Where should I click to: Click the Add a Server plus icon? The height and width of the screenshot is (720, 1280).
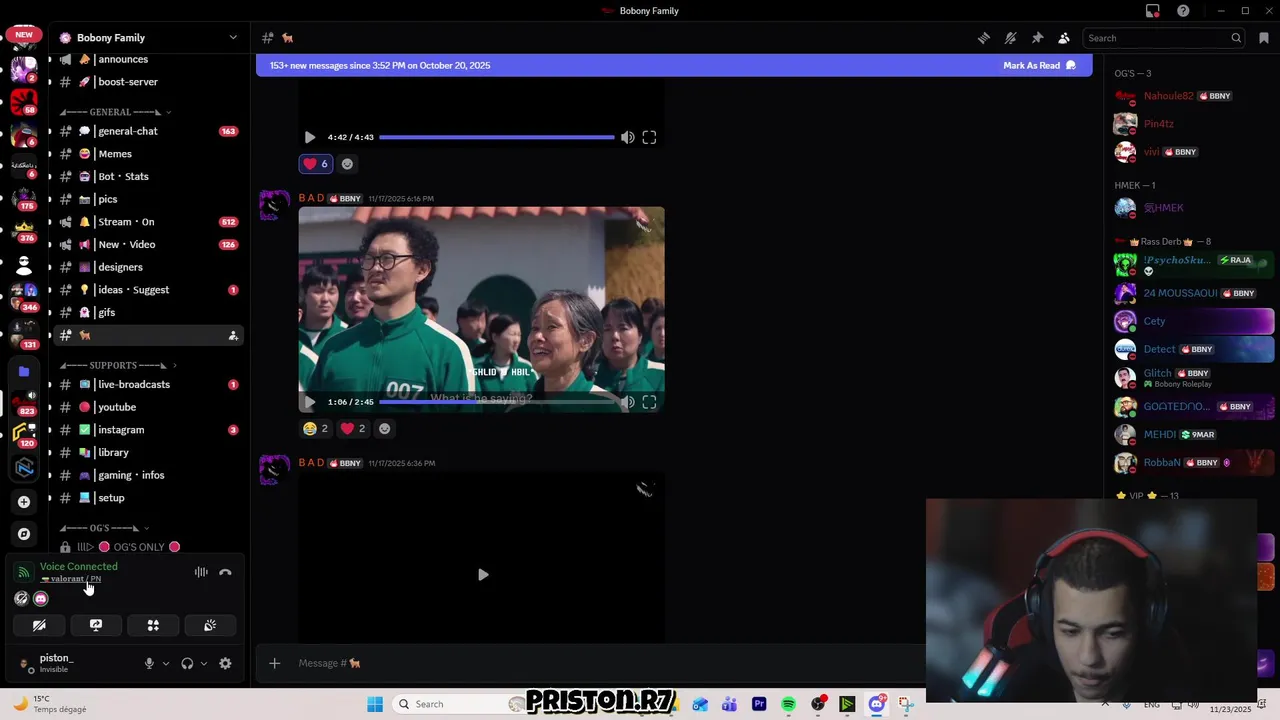(x=24, y=502)
